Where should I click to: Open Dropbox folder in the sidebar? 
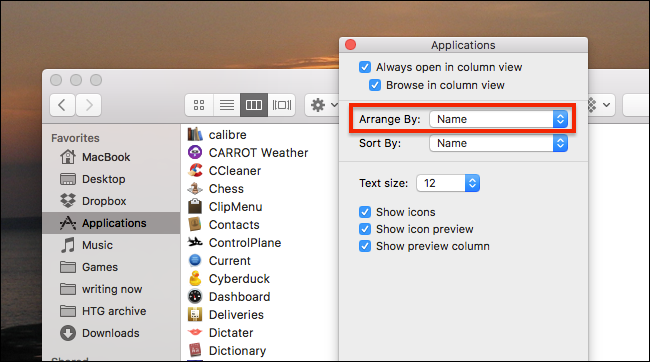[111, 201]
